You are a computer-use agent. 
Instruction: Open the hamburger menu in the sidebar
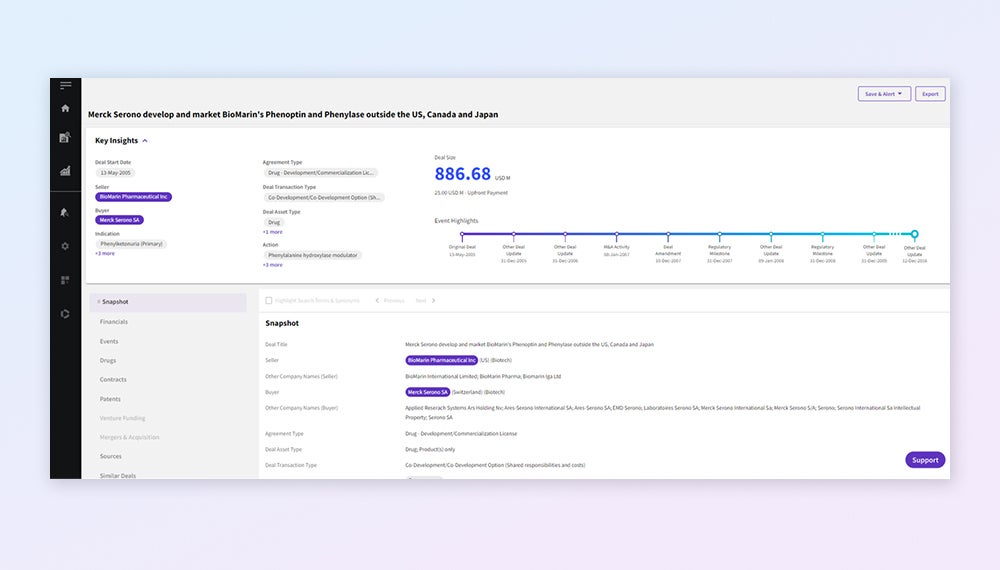pyautogui.click(x=65, y=86)
